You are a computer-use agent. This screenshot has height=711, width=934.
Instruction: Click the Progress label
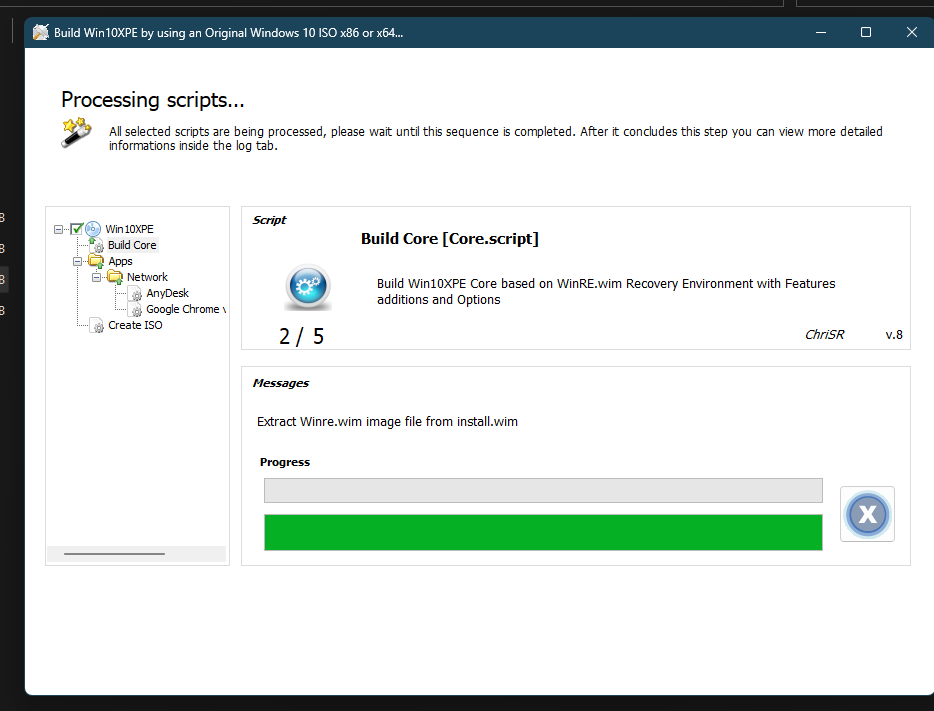pos(285,462)
